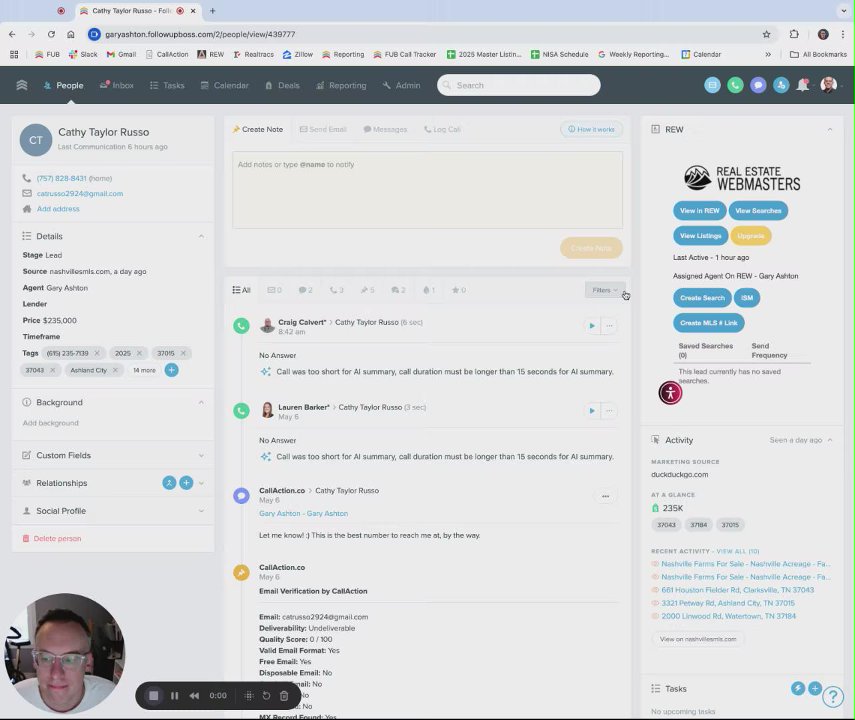Click Add background text field
The height and width of the screenshot is (720, 855).
(x=51, y=423)
